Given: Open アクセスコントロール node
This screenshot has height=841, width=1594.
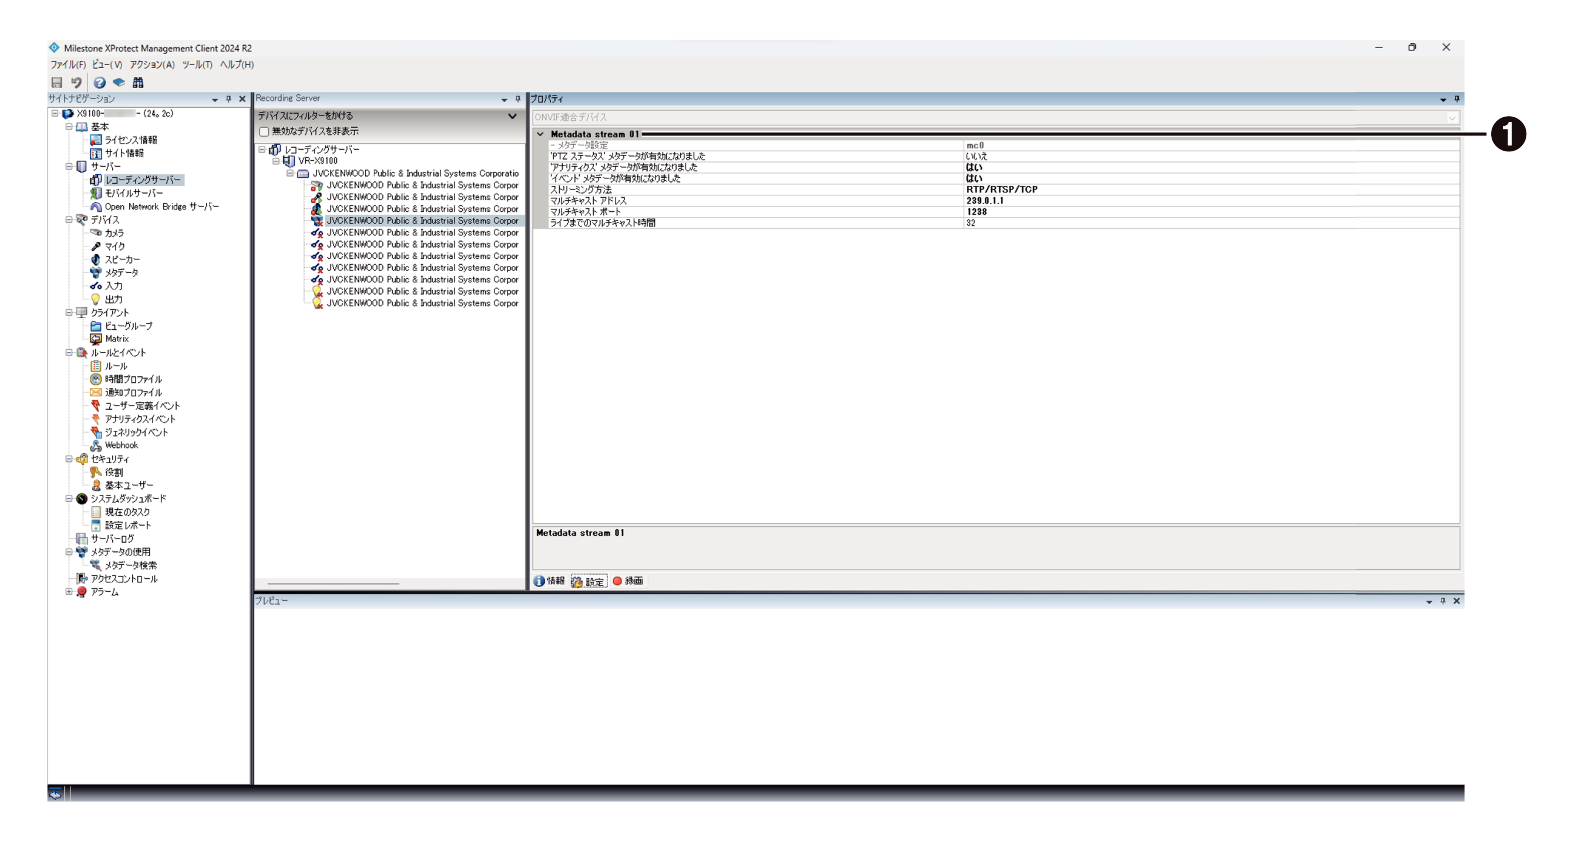Looking at the screenshot, I should tap(124, 579).
